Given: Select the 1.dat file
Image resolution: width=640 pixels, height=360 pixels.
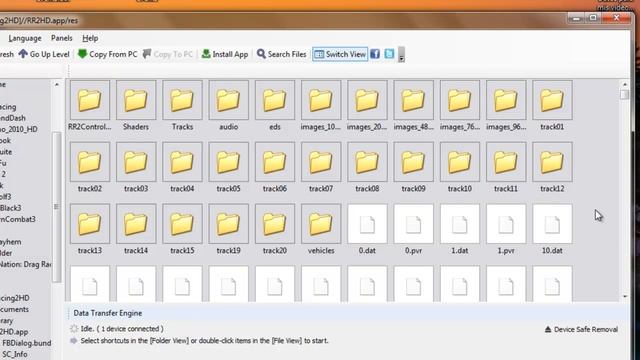Looking at the screenshot, I should pos(460,224).
